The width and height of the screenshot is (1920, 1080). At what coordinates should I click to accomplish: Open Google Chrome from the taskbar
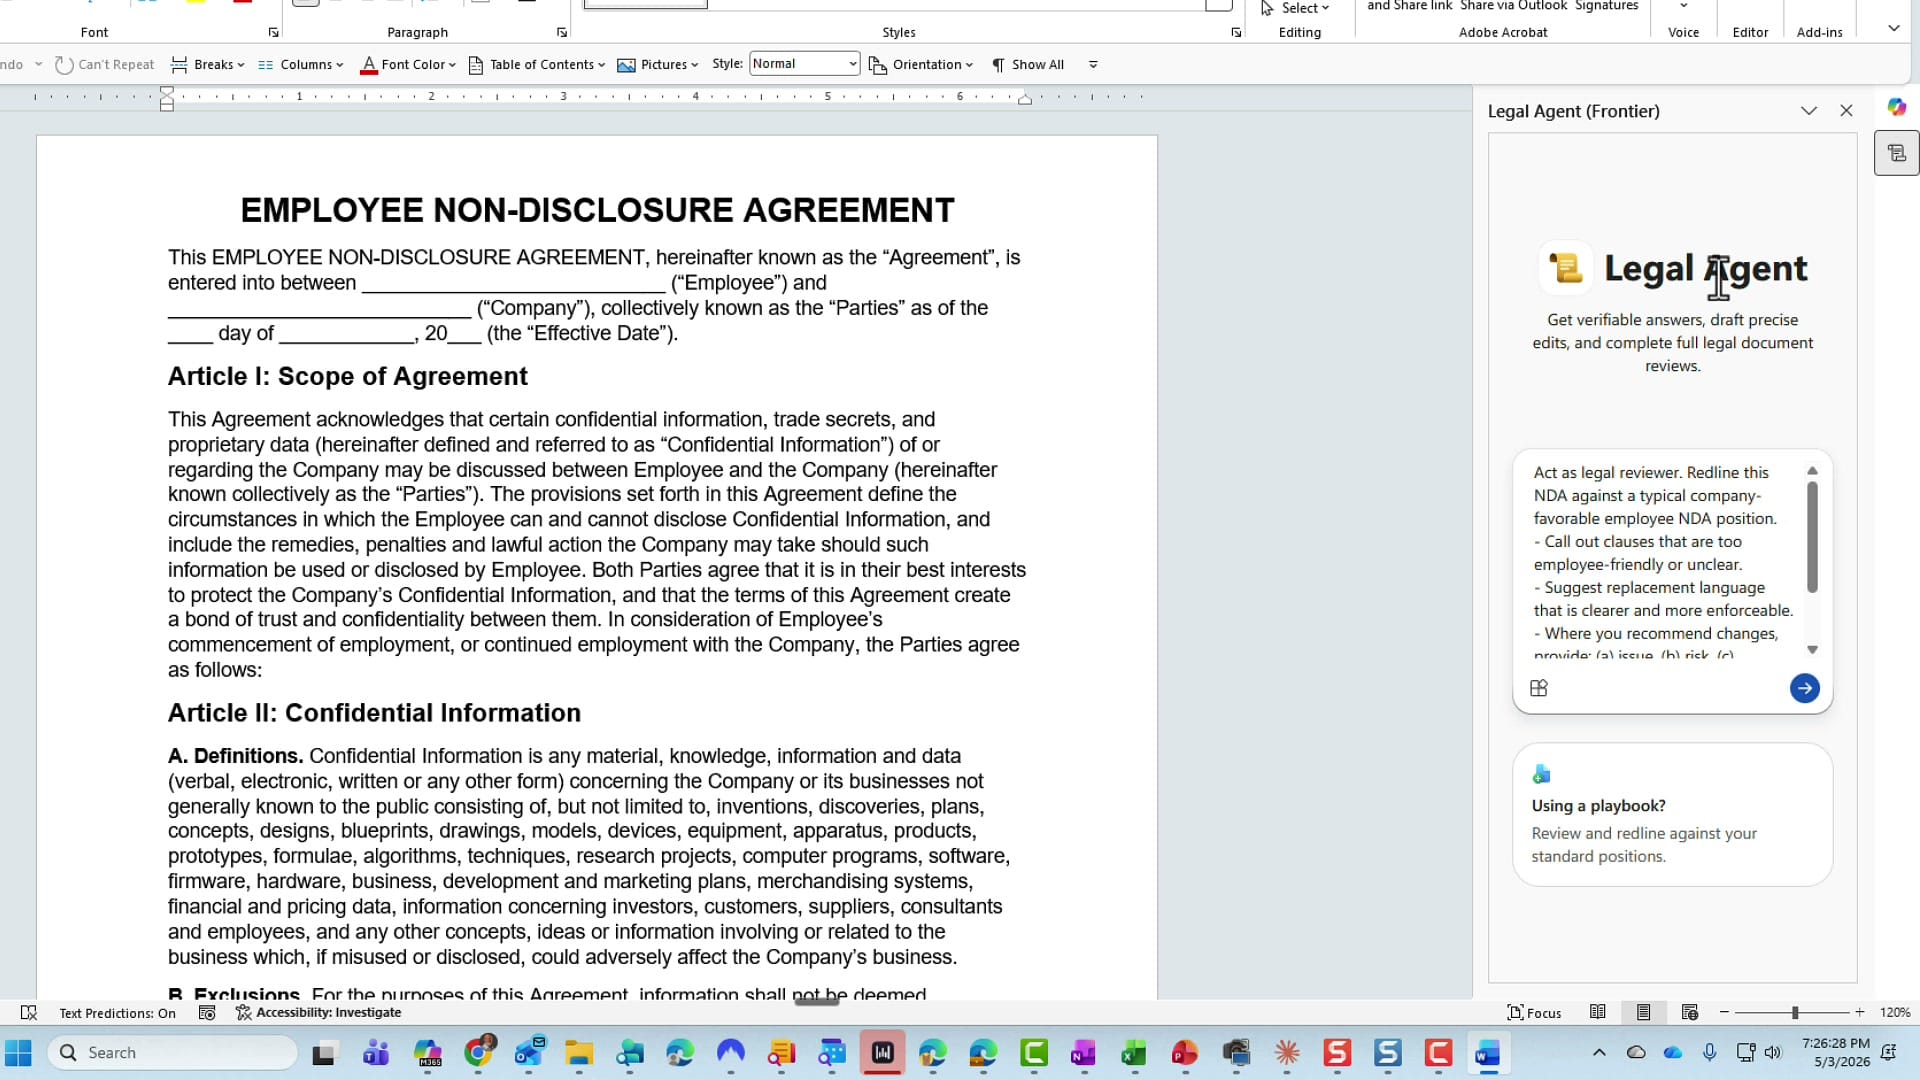click(x=478, y=1053)
